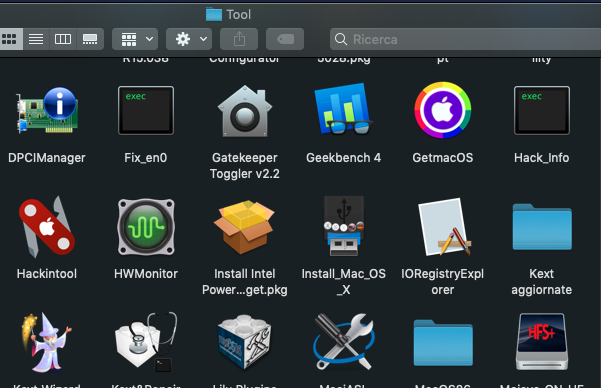Image resolution: width=601 pixels, height=388 pixels.
Task: Click the Hack_Info file name
Action: pyautogui.click(x=542, y=158)
